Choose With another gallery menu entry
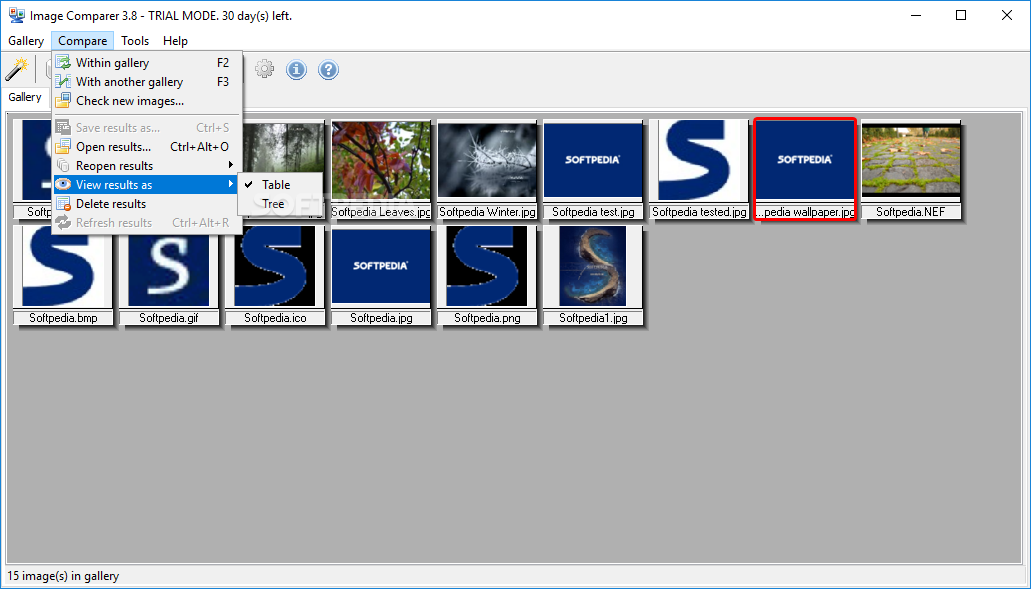The height and width of the screenshot is (589, 1031). pyautogui.click(x=147, y=82)
